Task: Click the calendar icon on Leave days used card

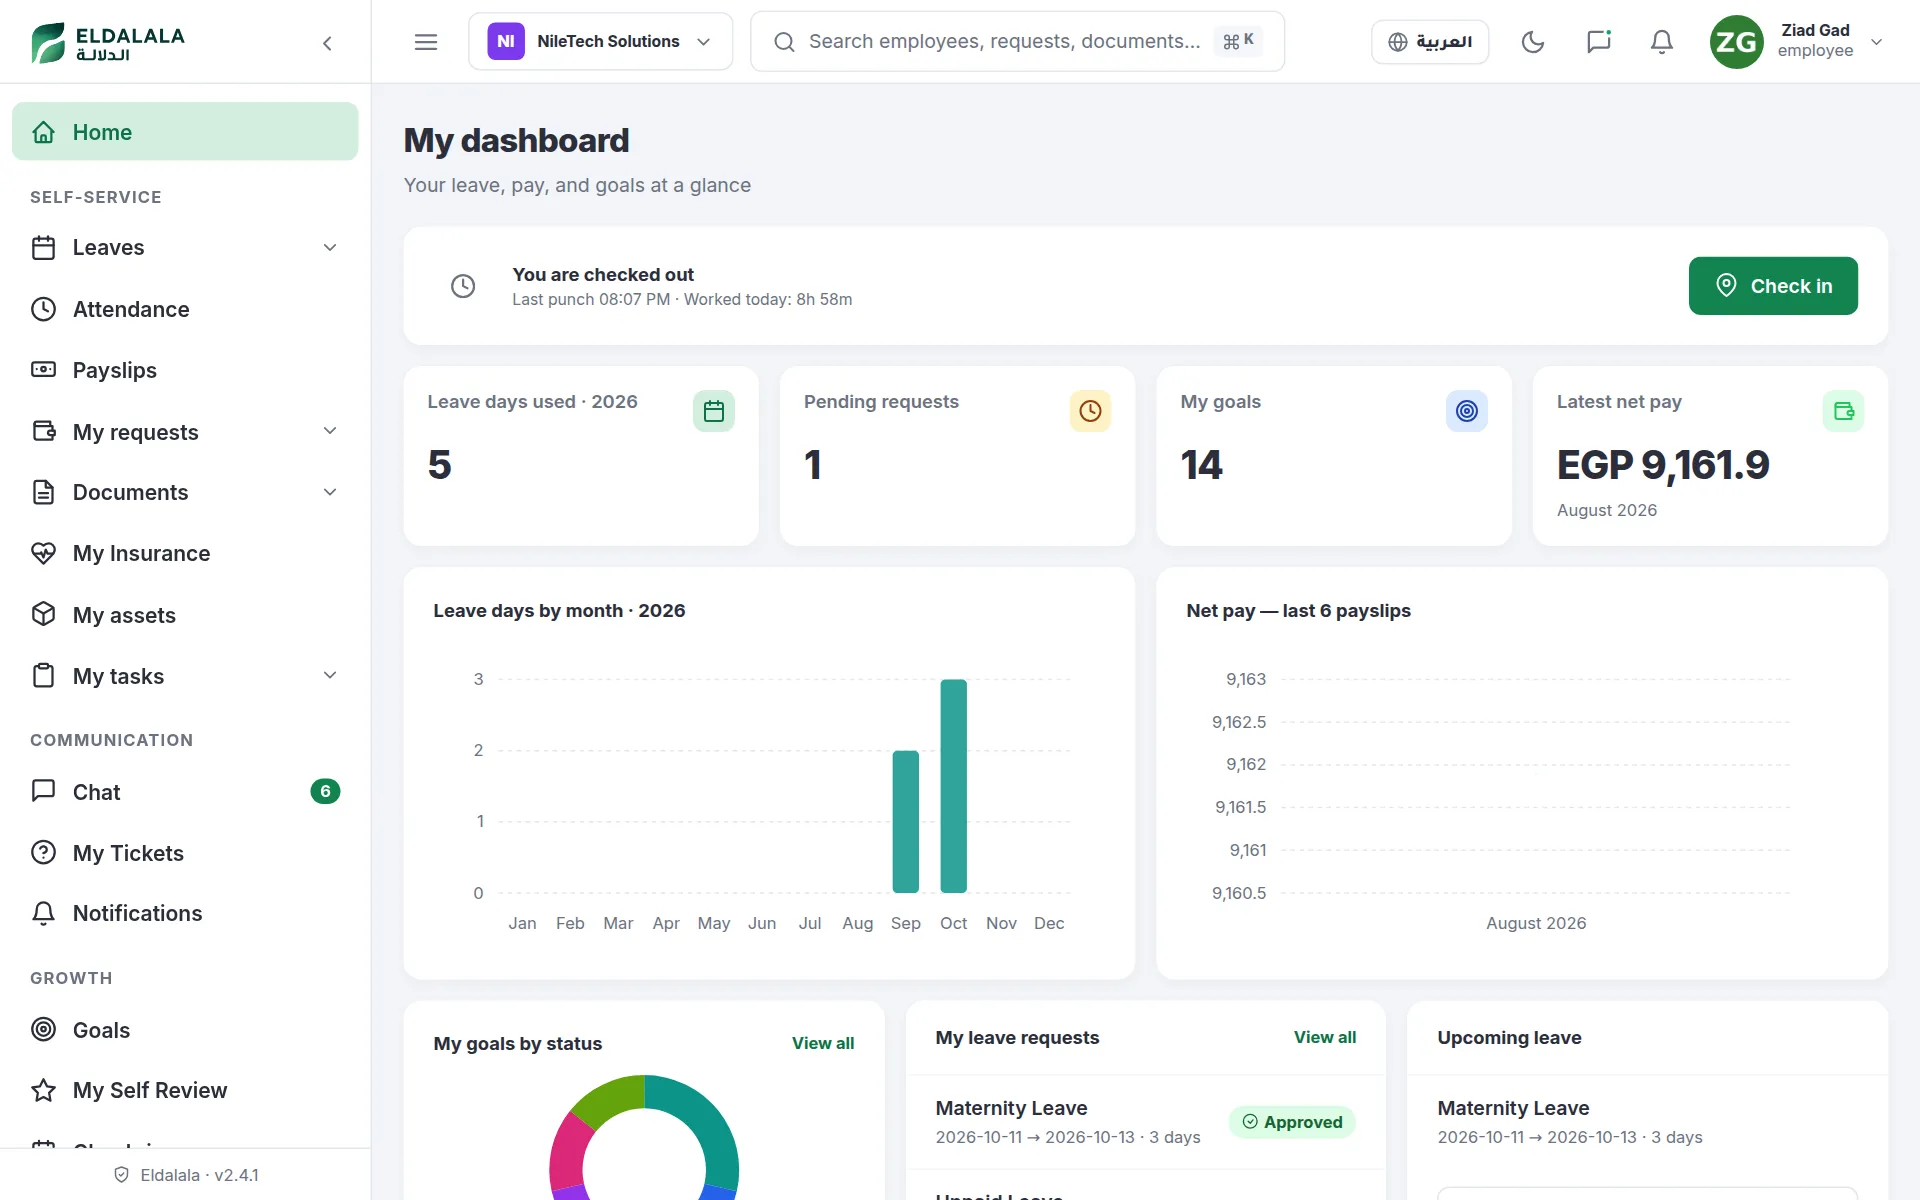Action: pyautogui.click(x=714, y=411)
